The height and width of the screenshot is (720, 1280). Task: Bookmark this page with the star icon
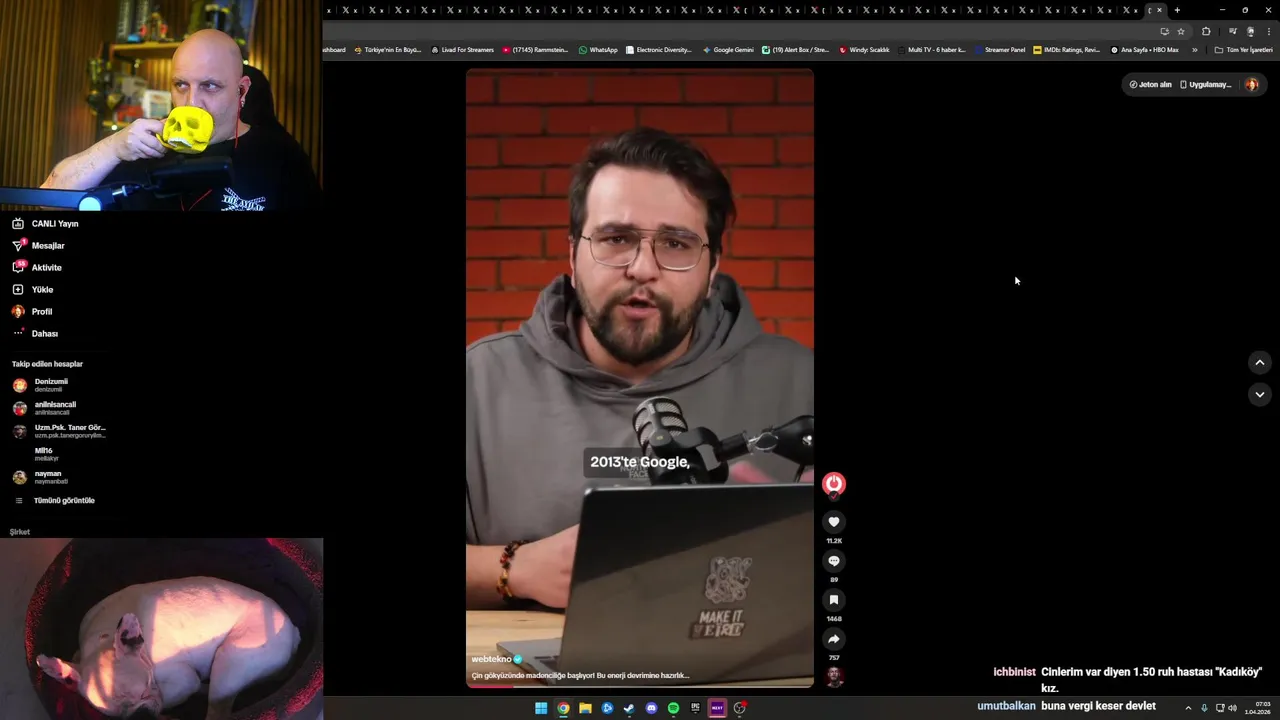[1181, 31]
